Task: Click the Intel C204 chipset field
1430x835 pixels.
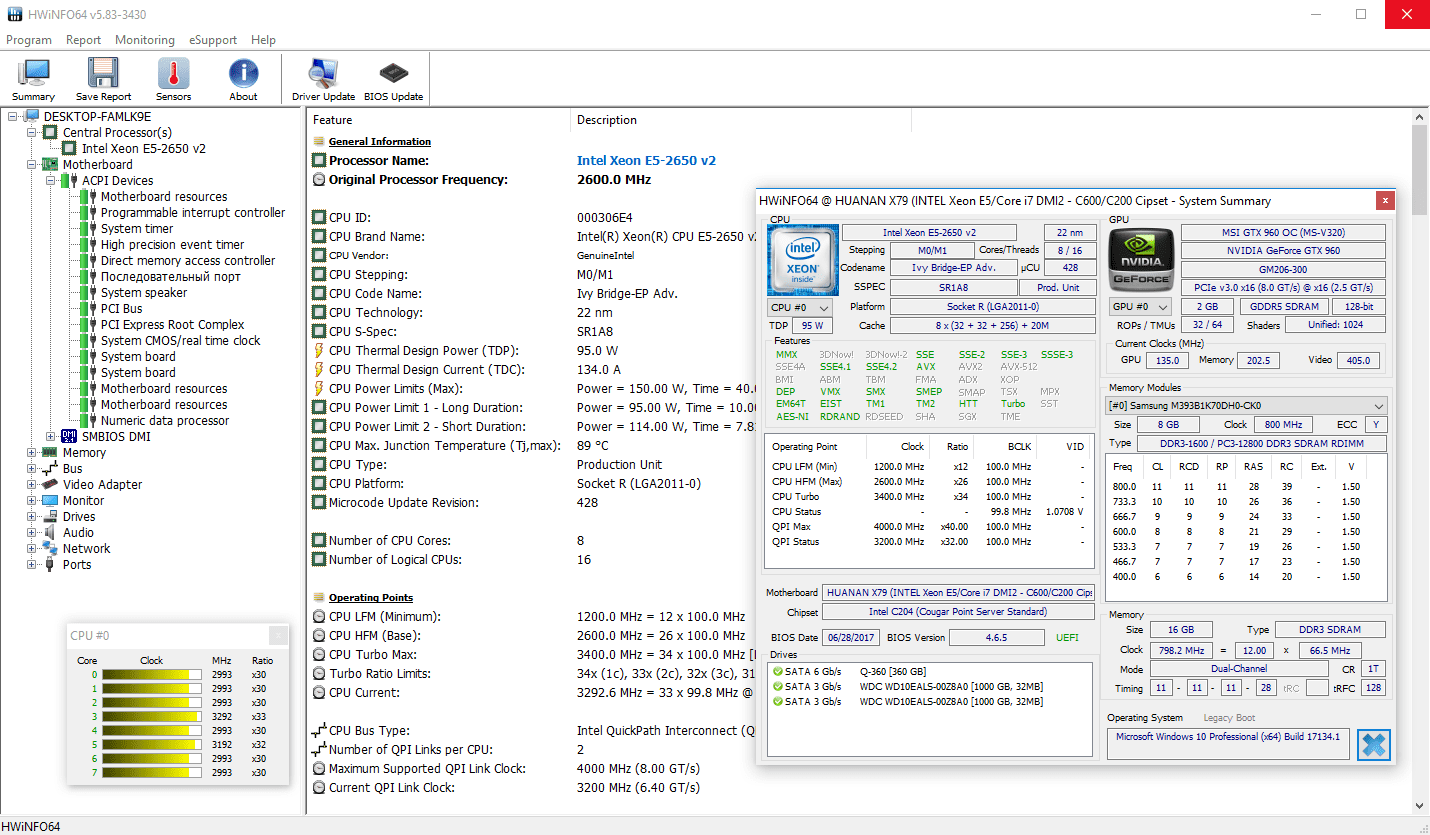Action: click(958, 612)
